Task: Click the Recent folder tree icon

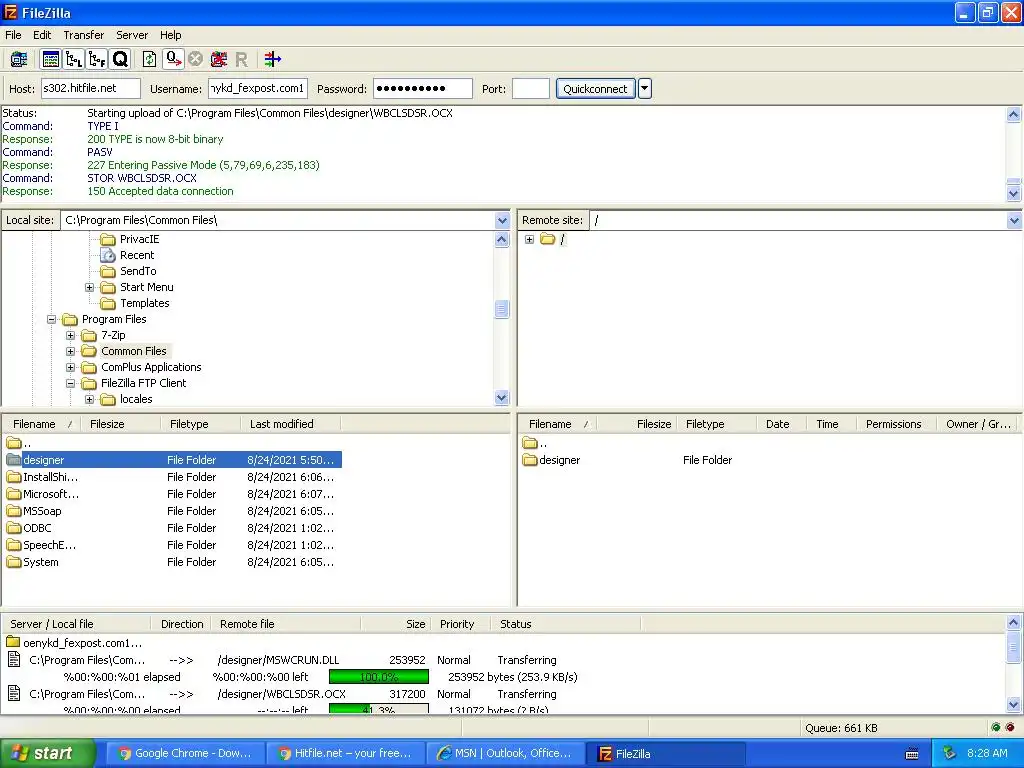Action: [108, 255]
